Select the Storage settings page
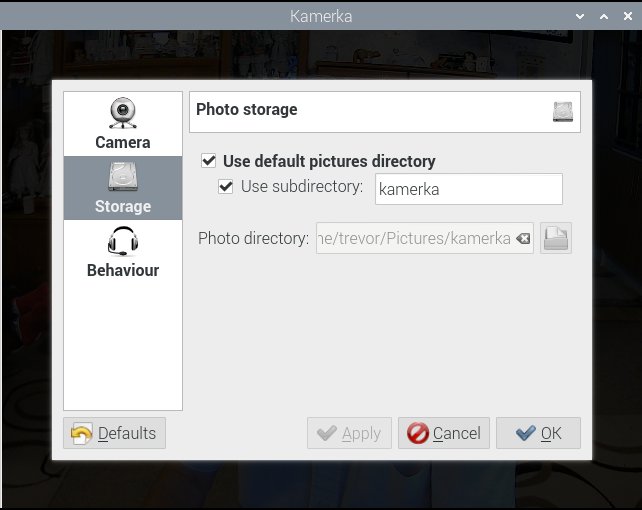This screenshot has width=642, height=510. click(x=123, y=188)
